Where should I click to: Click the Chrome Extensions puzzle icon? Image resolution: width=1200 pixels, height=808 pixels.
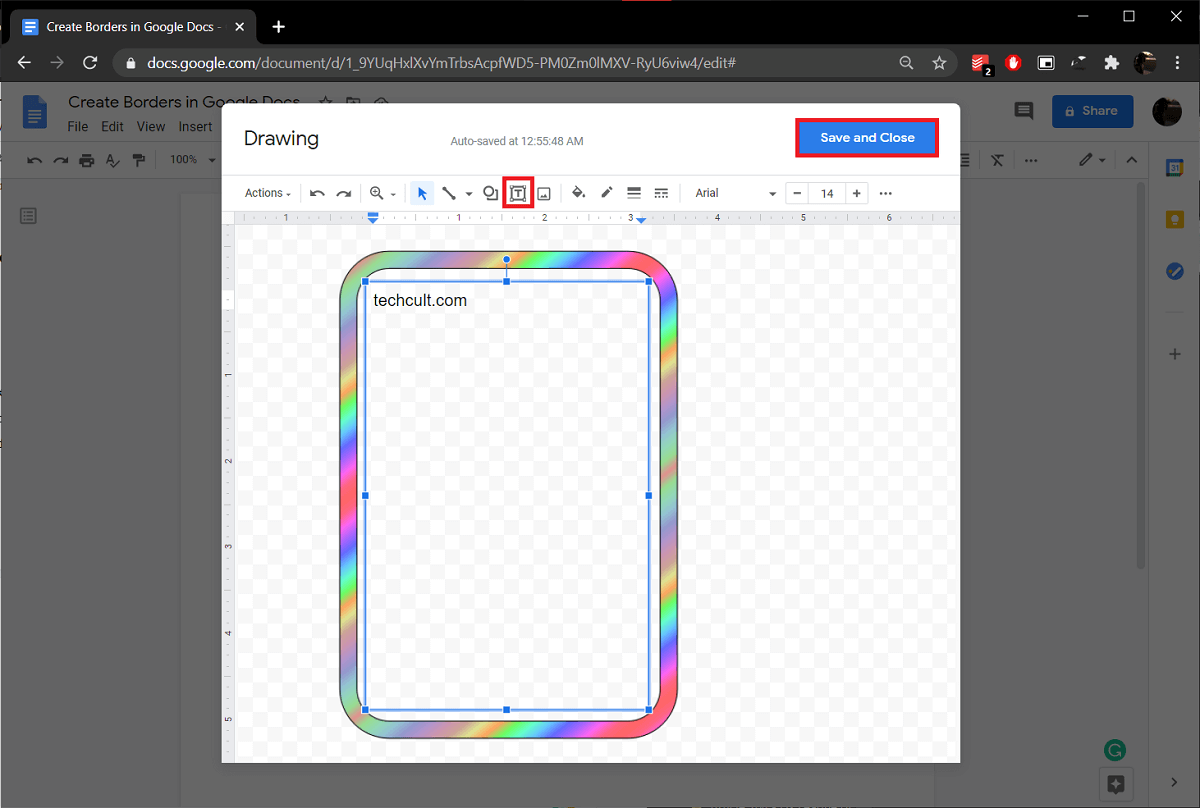[1111, 62]
